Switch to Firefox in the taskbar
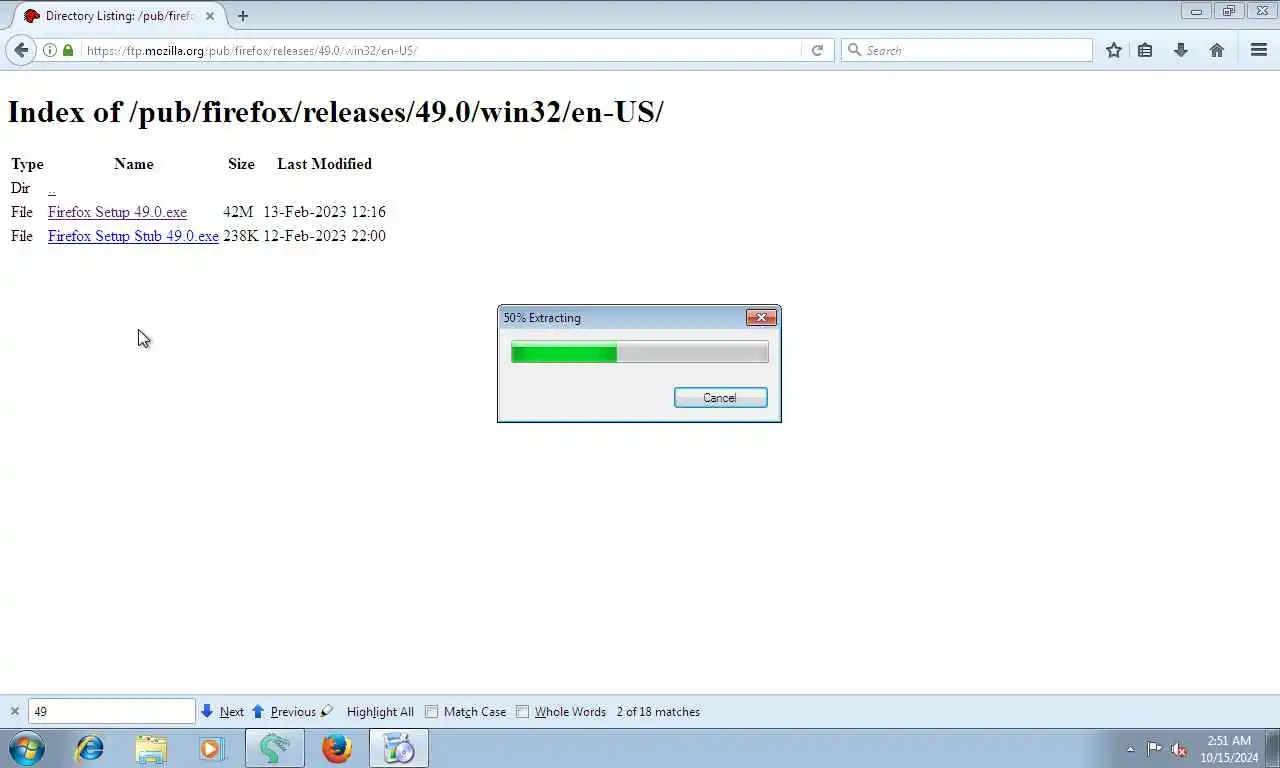This screenshot has height=768, width=1280. click(x=337, y=748)
